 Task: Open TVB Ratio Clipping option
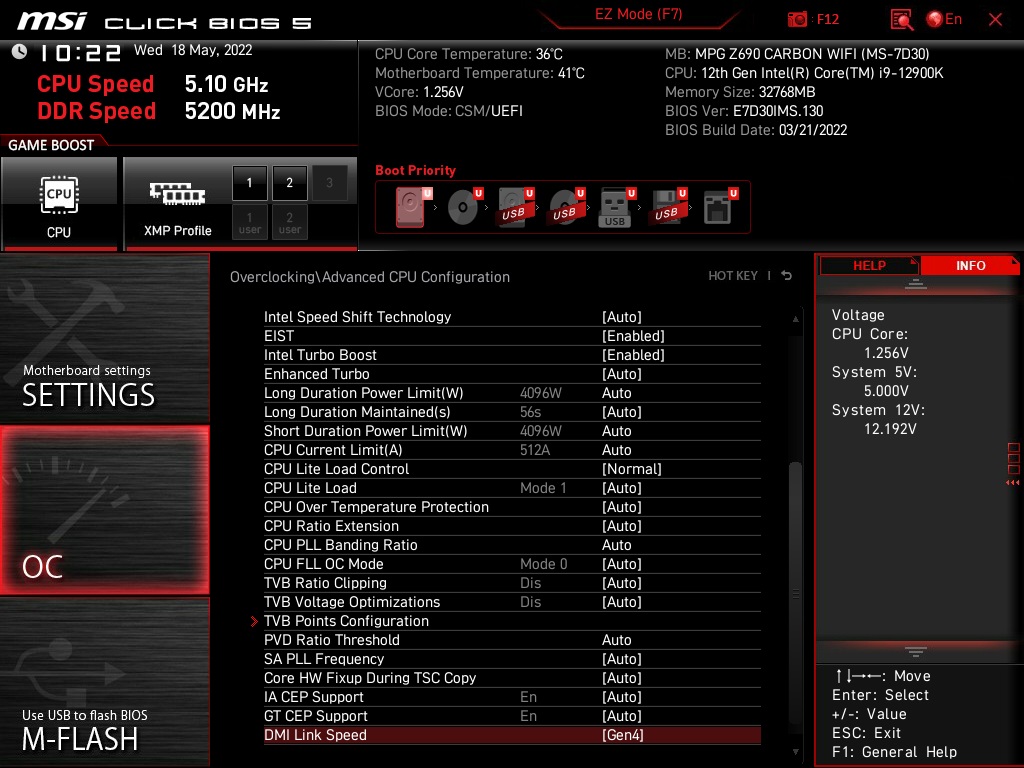click(x=512, y=582)
